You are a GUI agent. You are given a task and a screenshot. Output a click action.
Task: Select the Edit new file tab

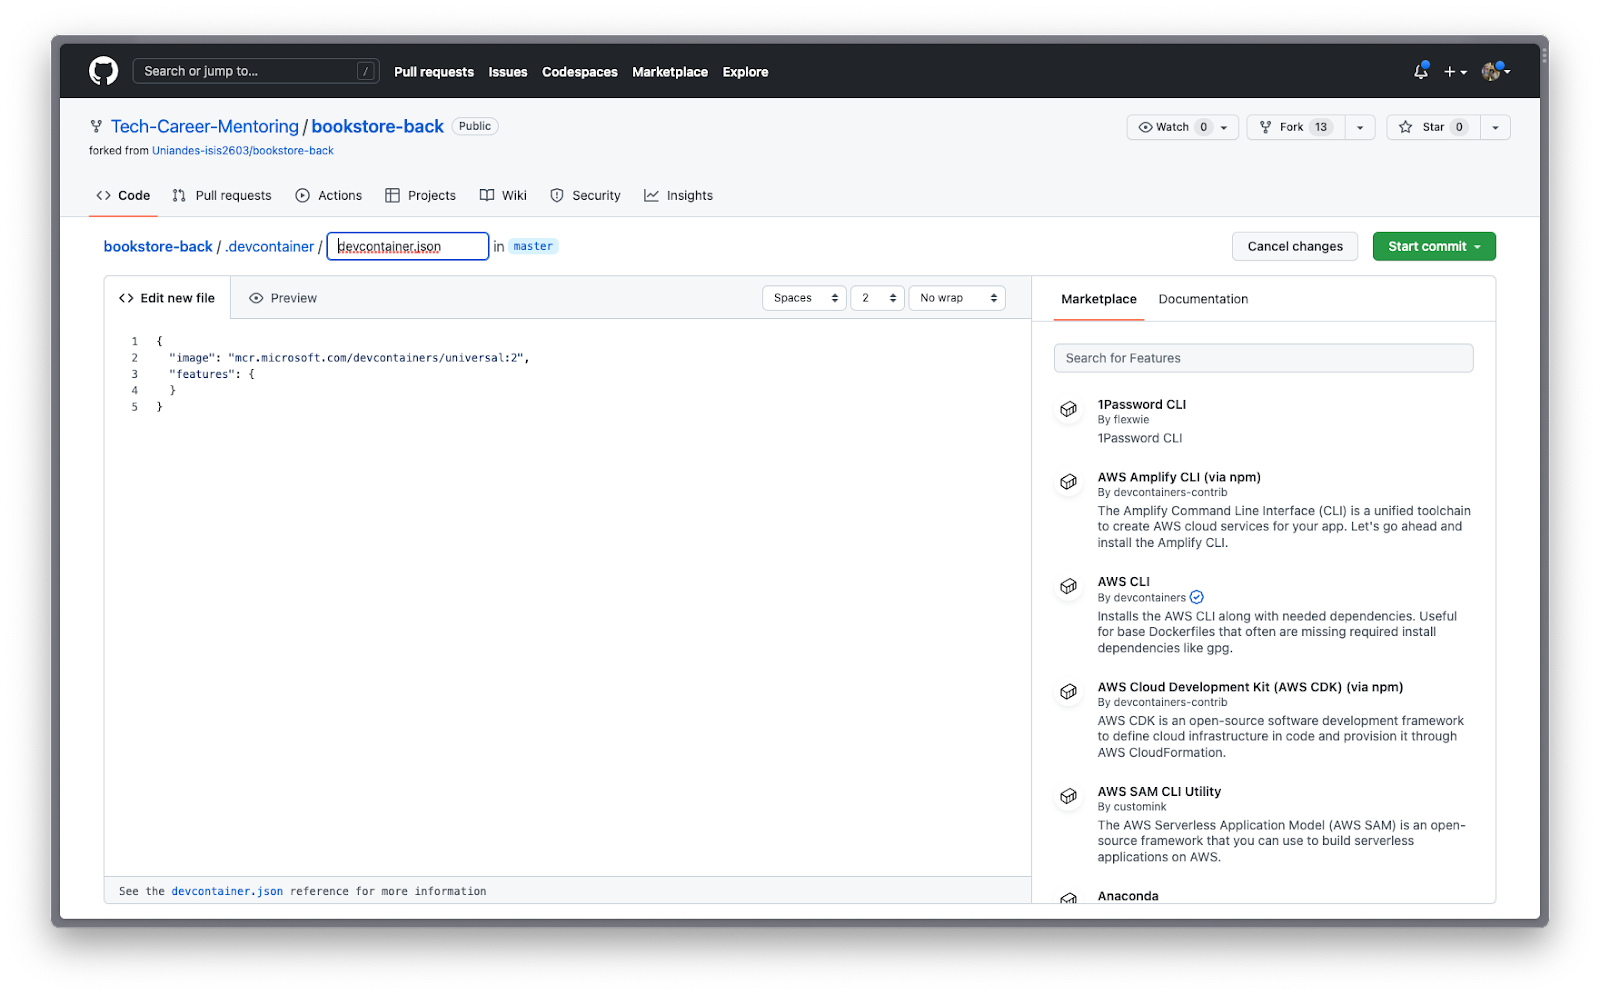tap(167, 298)
